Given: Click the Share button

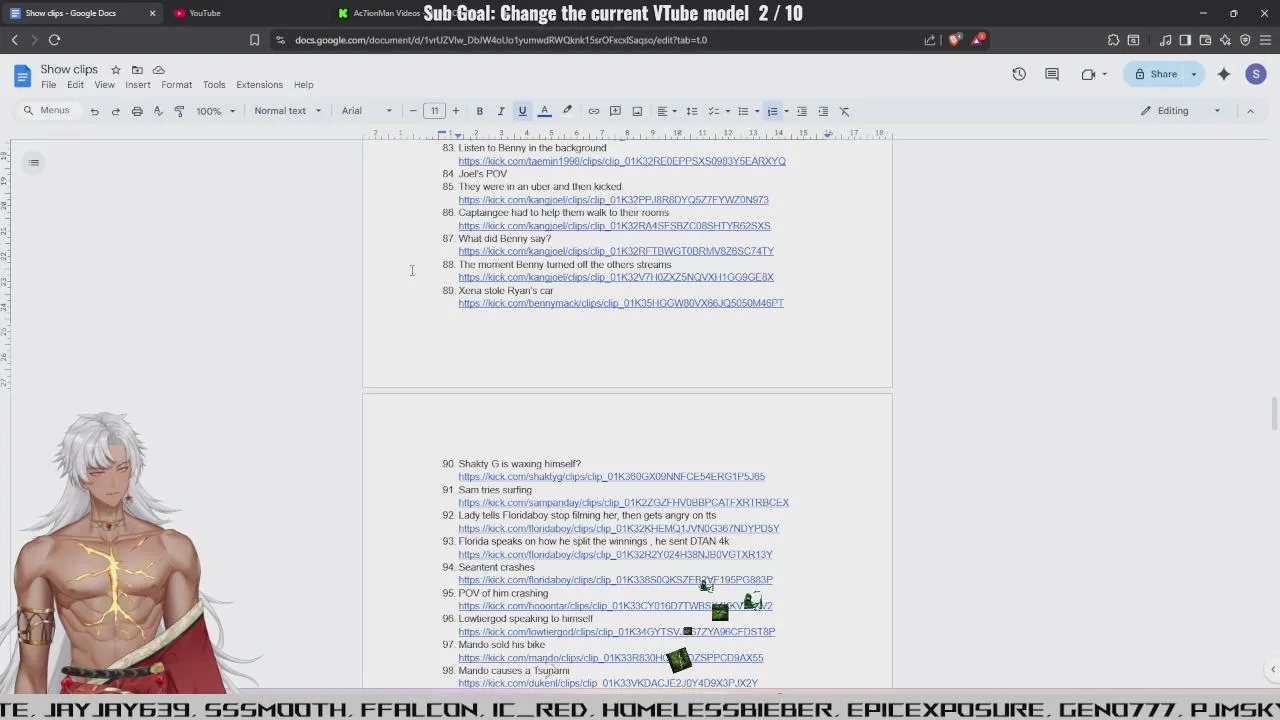Looking at the screenshot, I should 1155,74.
